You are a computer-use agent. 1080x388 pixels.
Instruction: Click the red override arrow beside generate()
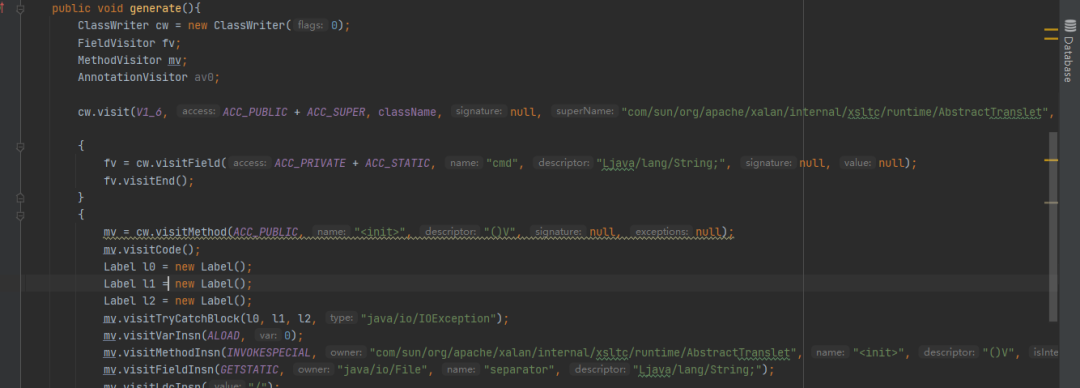click(2, 8)
